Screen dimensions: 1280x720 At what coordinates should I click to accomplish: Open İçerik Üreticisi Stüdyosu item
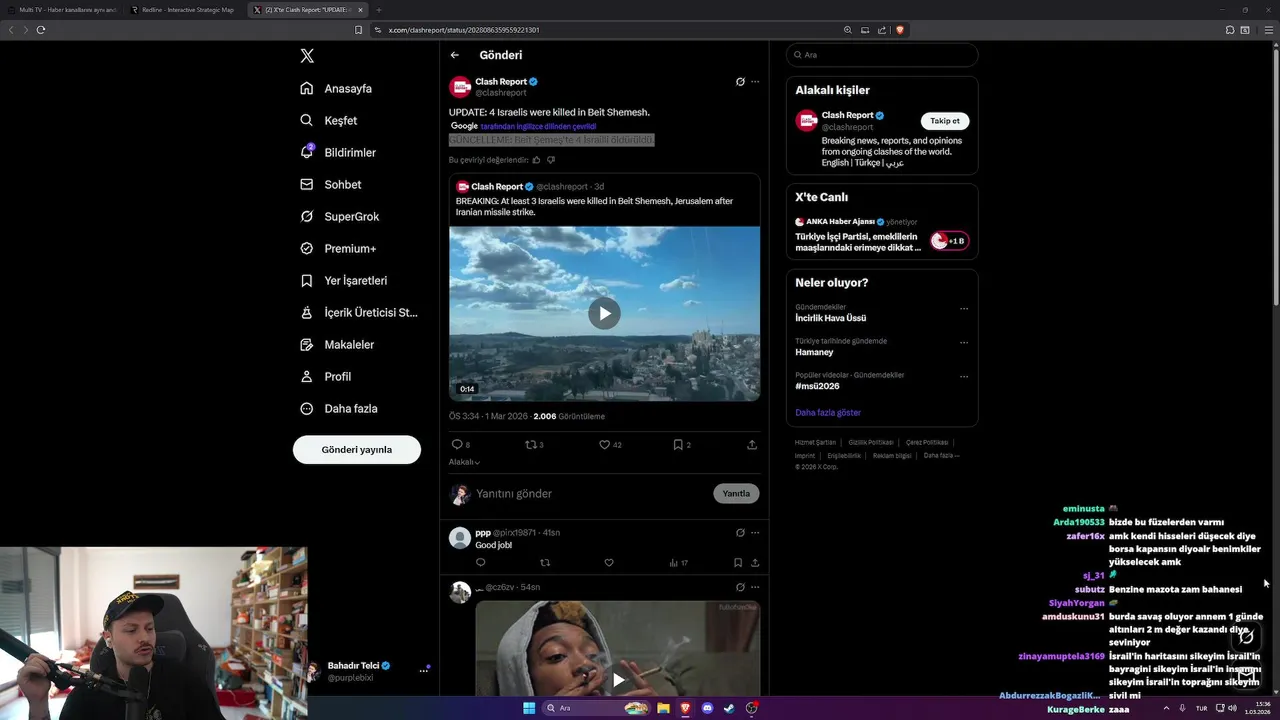pyautogui.click(x=359, y=312)
